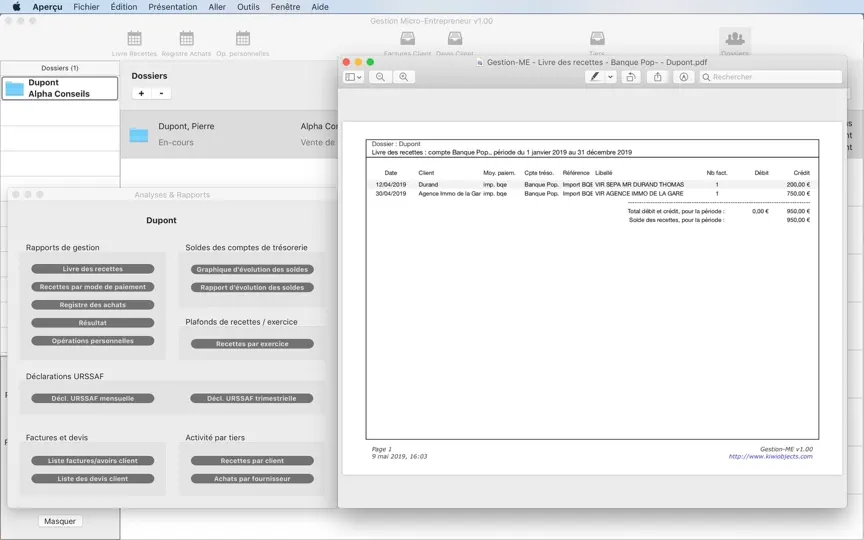864x540 pixels.
Task: Share the PDF document
Action: (657, 77)
